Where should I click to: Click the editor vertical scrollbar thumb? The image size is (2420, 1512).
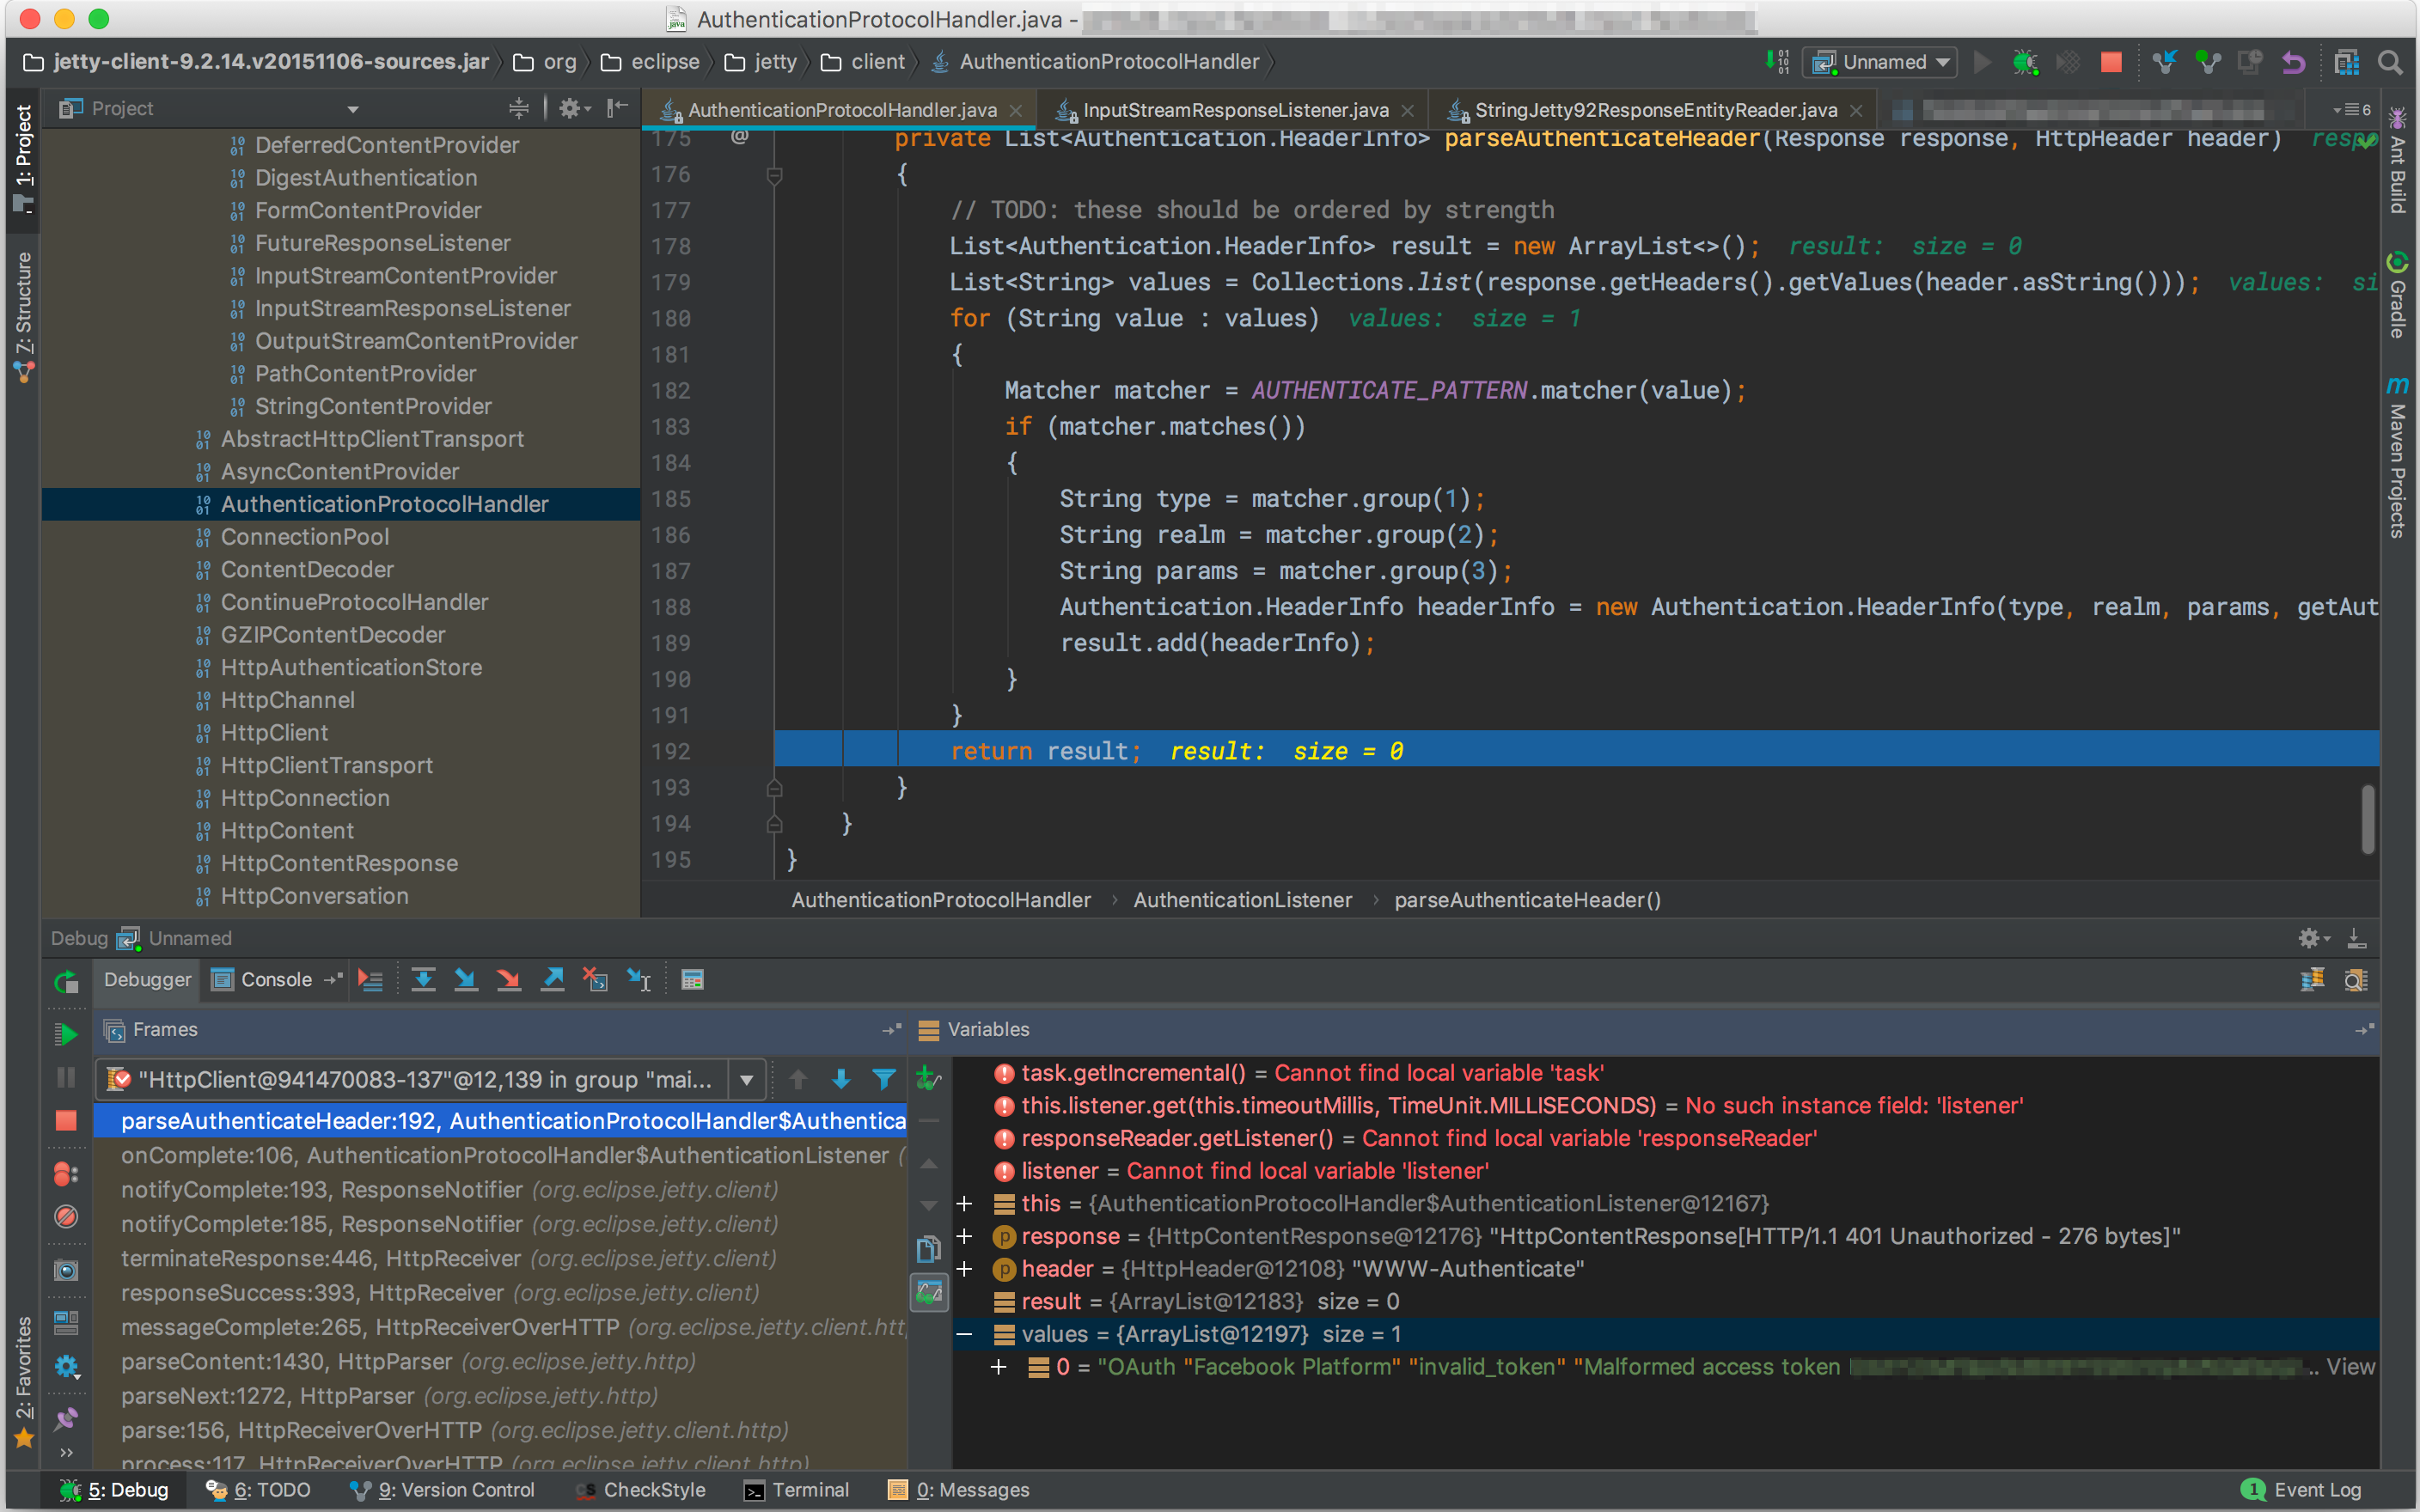pos(2367,819)
